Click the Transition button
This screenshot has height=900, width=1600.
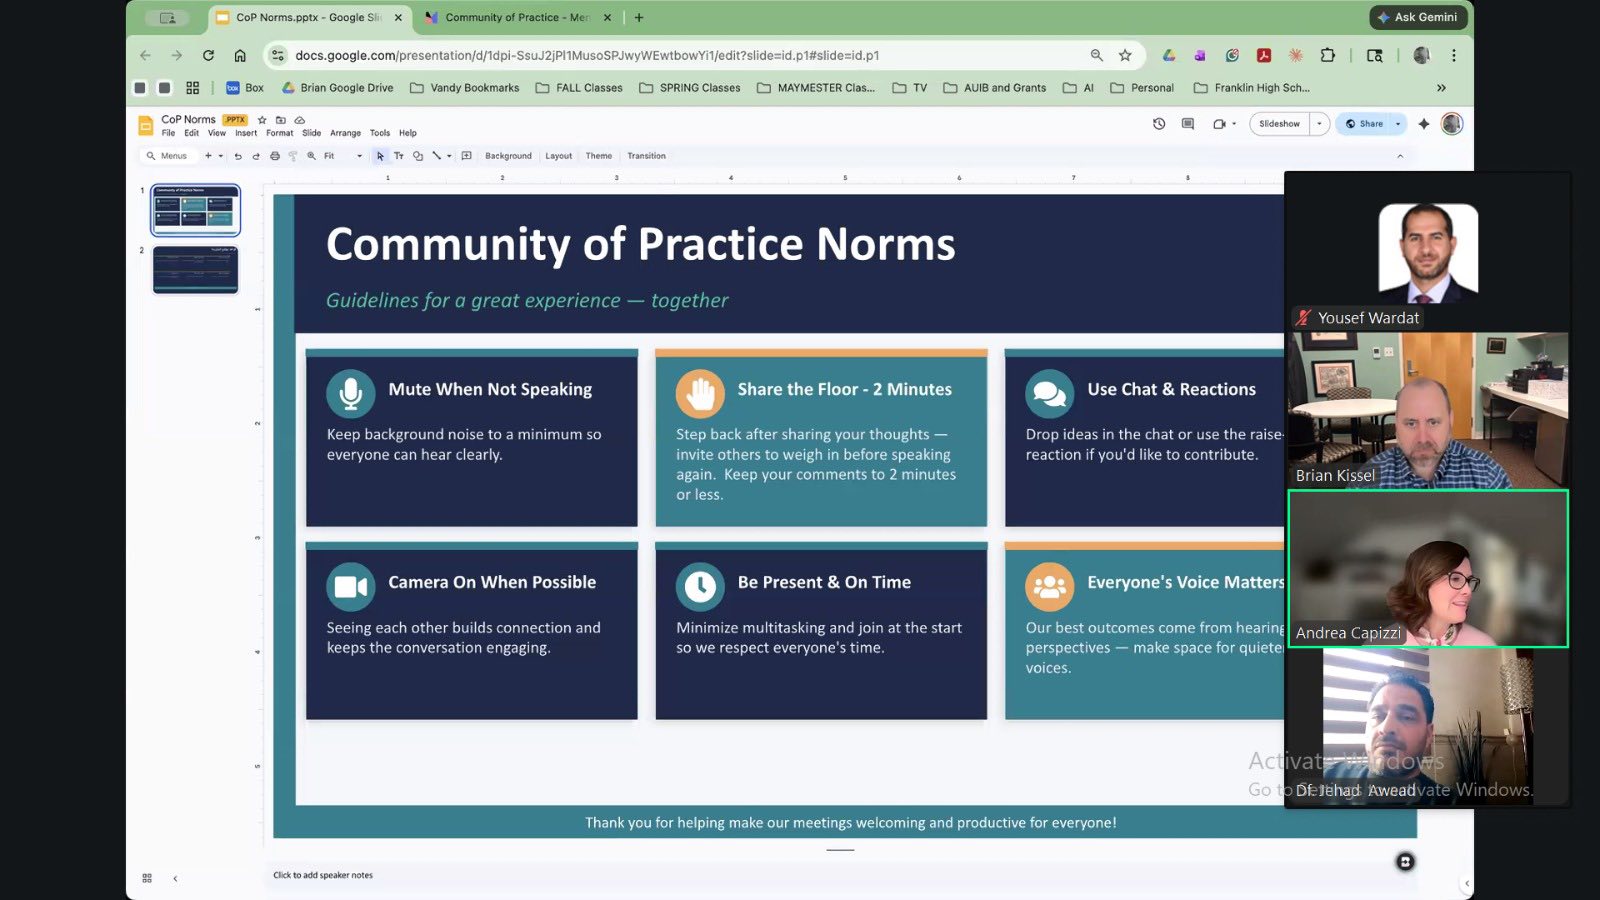tap(646, 156)
